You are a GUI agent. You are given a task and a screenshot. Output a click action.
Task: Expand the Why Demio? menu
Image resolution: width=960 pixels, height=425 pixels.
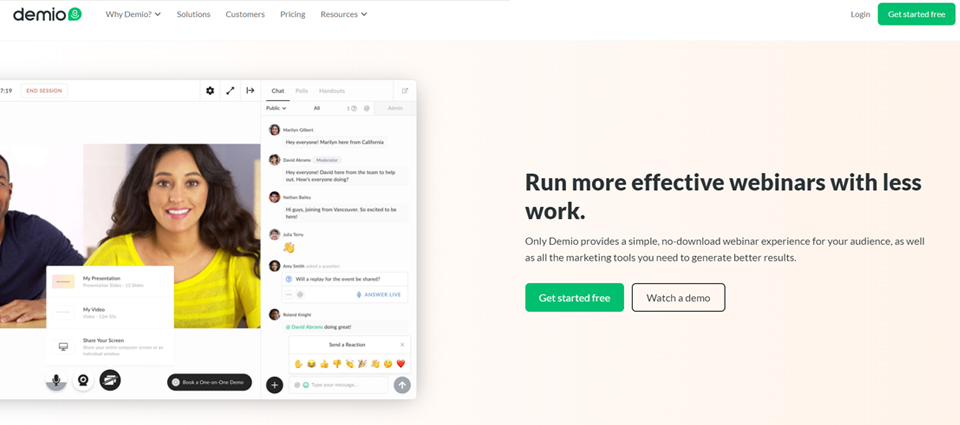(x=133, y=14)
